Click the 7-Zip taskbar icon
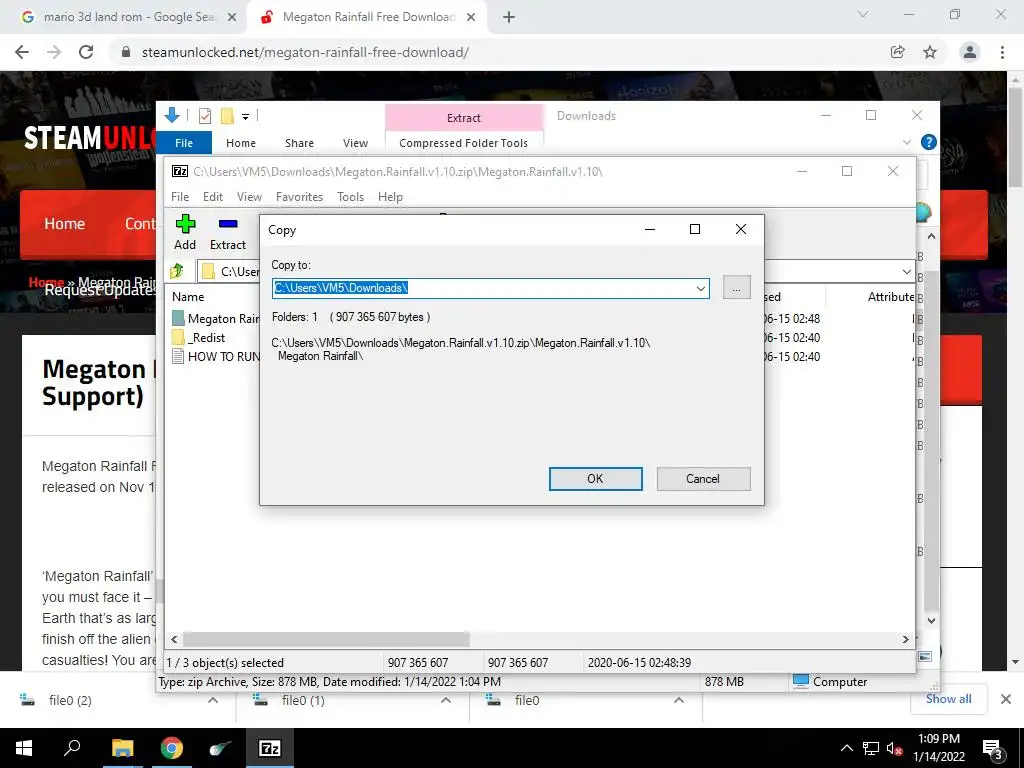 coord(270,748)
